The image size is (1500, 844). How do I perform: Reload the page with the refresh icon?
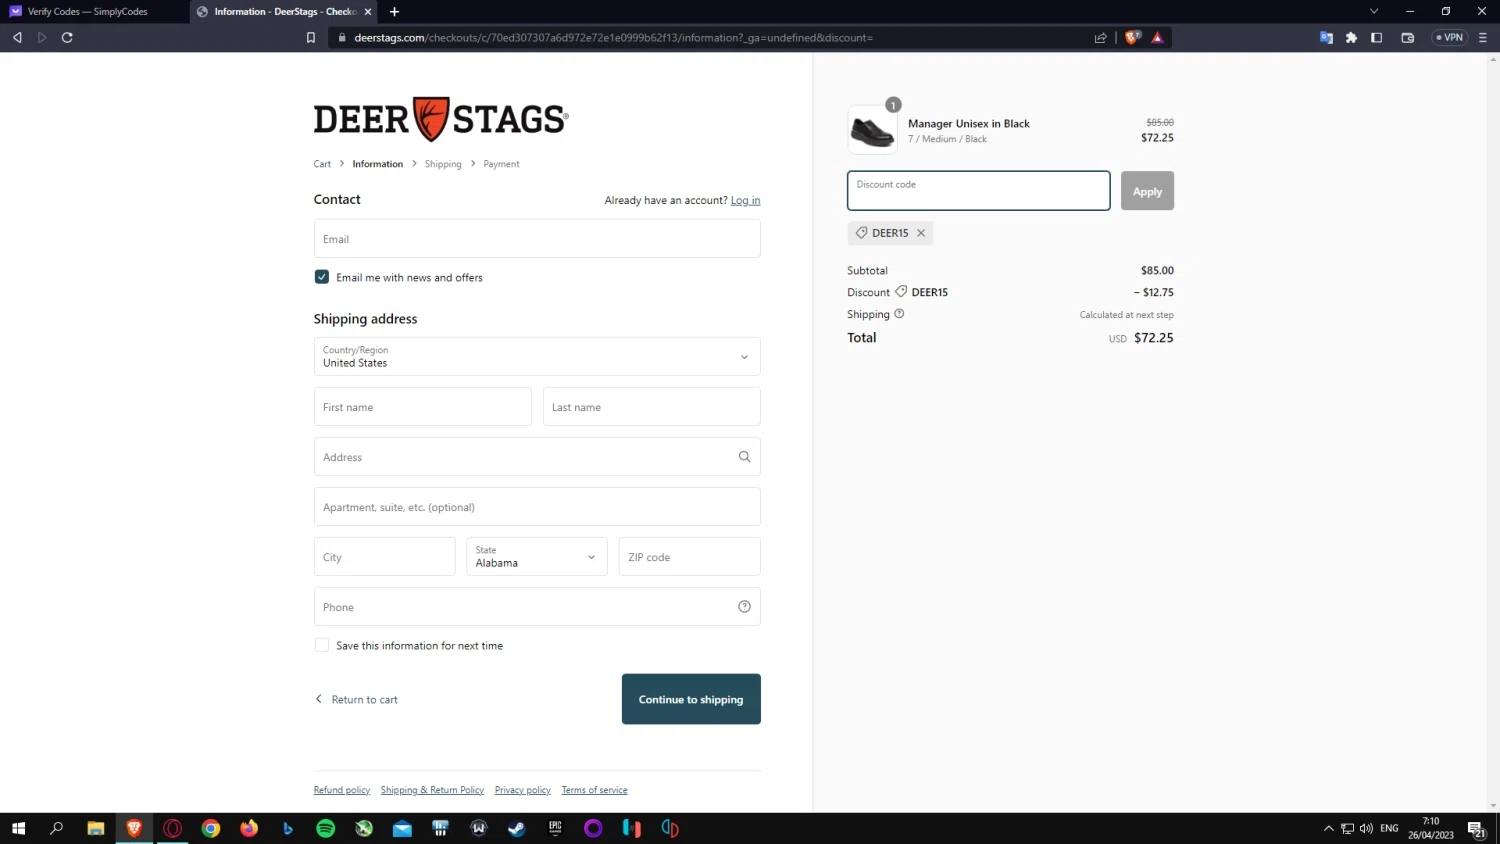click(x=67, y=38)
